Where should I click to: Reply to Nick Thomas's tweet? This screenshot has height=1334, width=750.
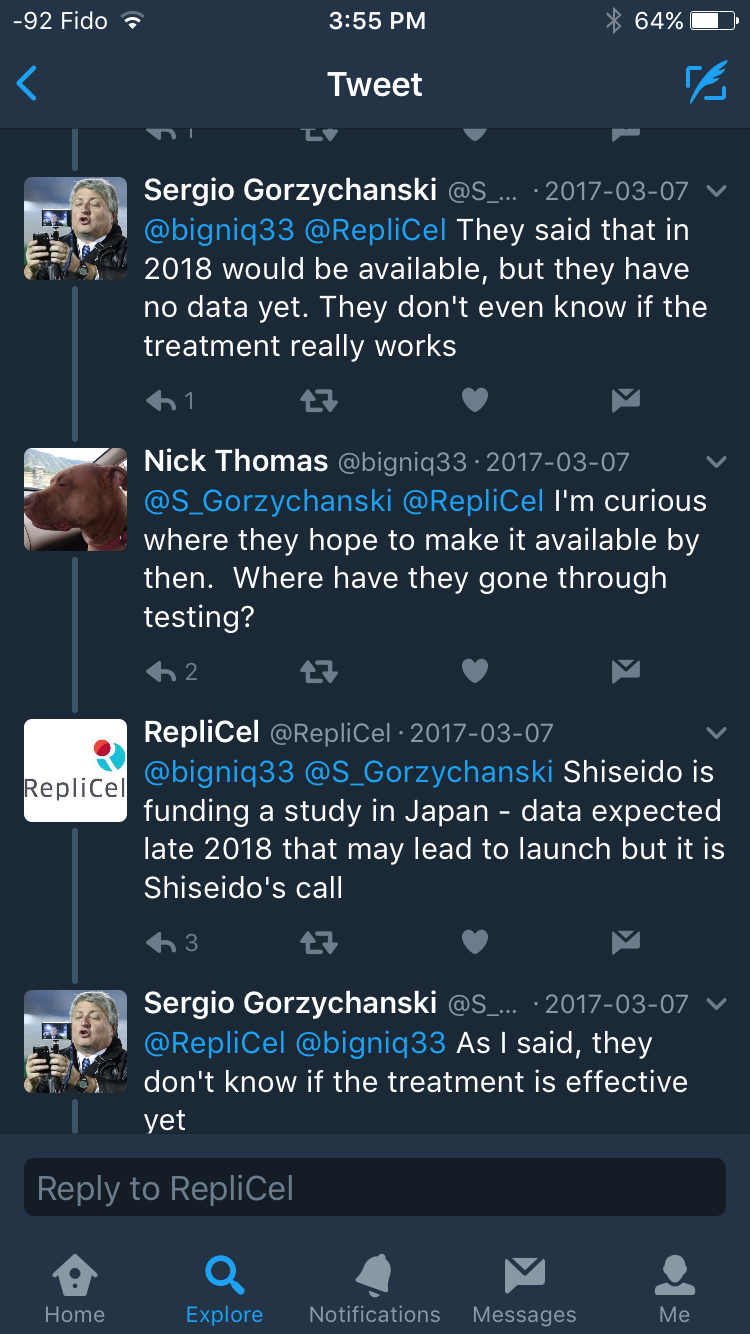click(x=161, y=672)
